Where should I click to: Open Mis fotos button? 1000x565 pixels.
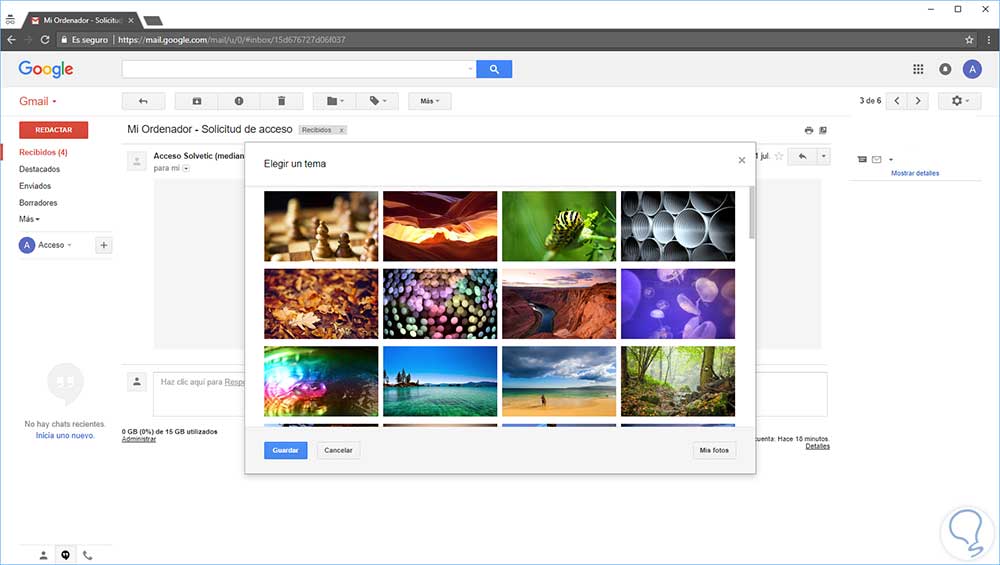pos(714,450)
